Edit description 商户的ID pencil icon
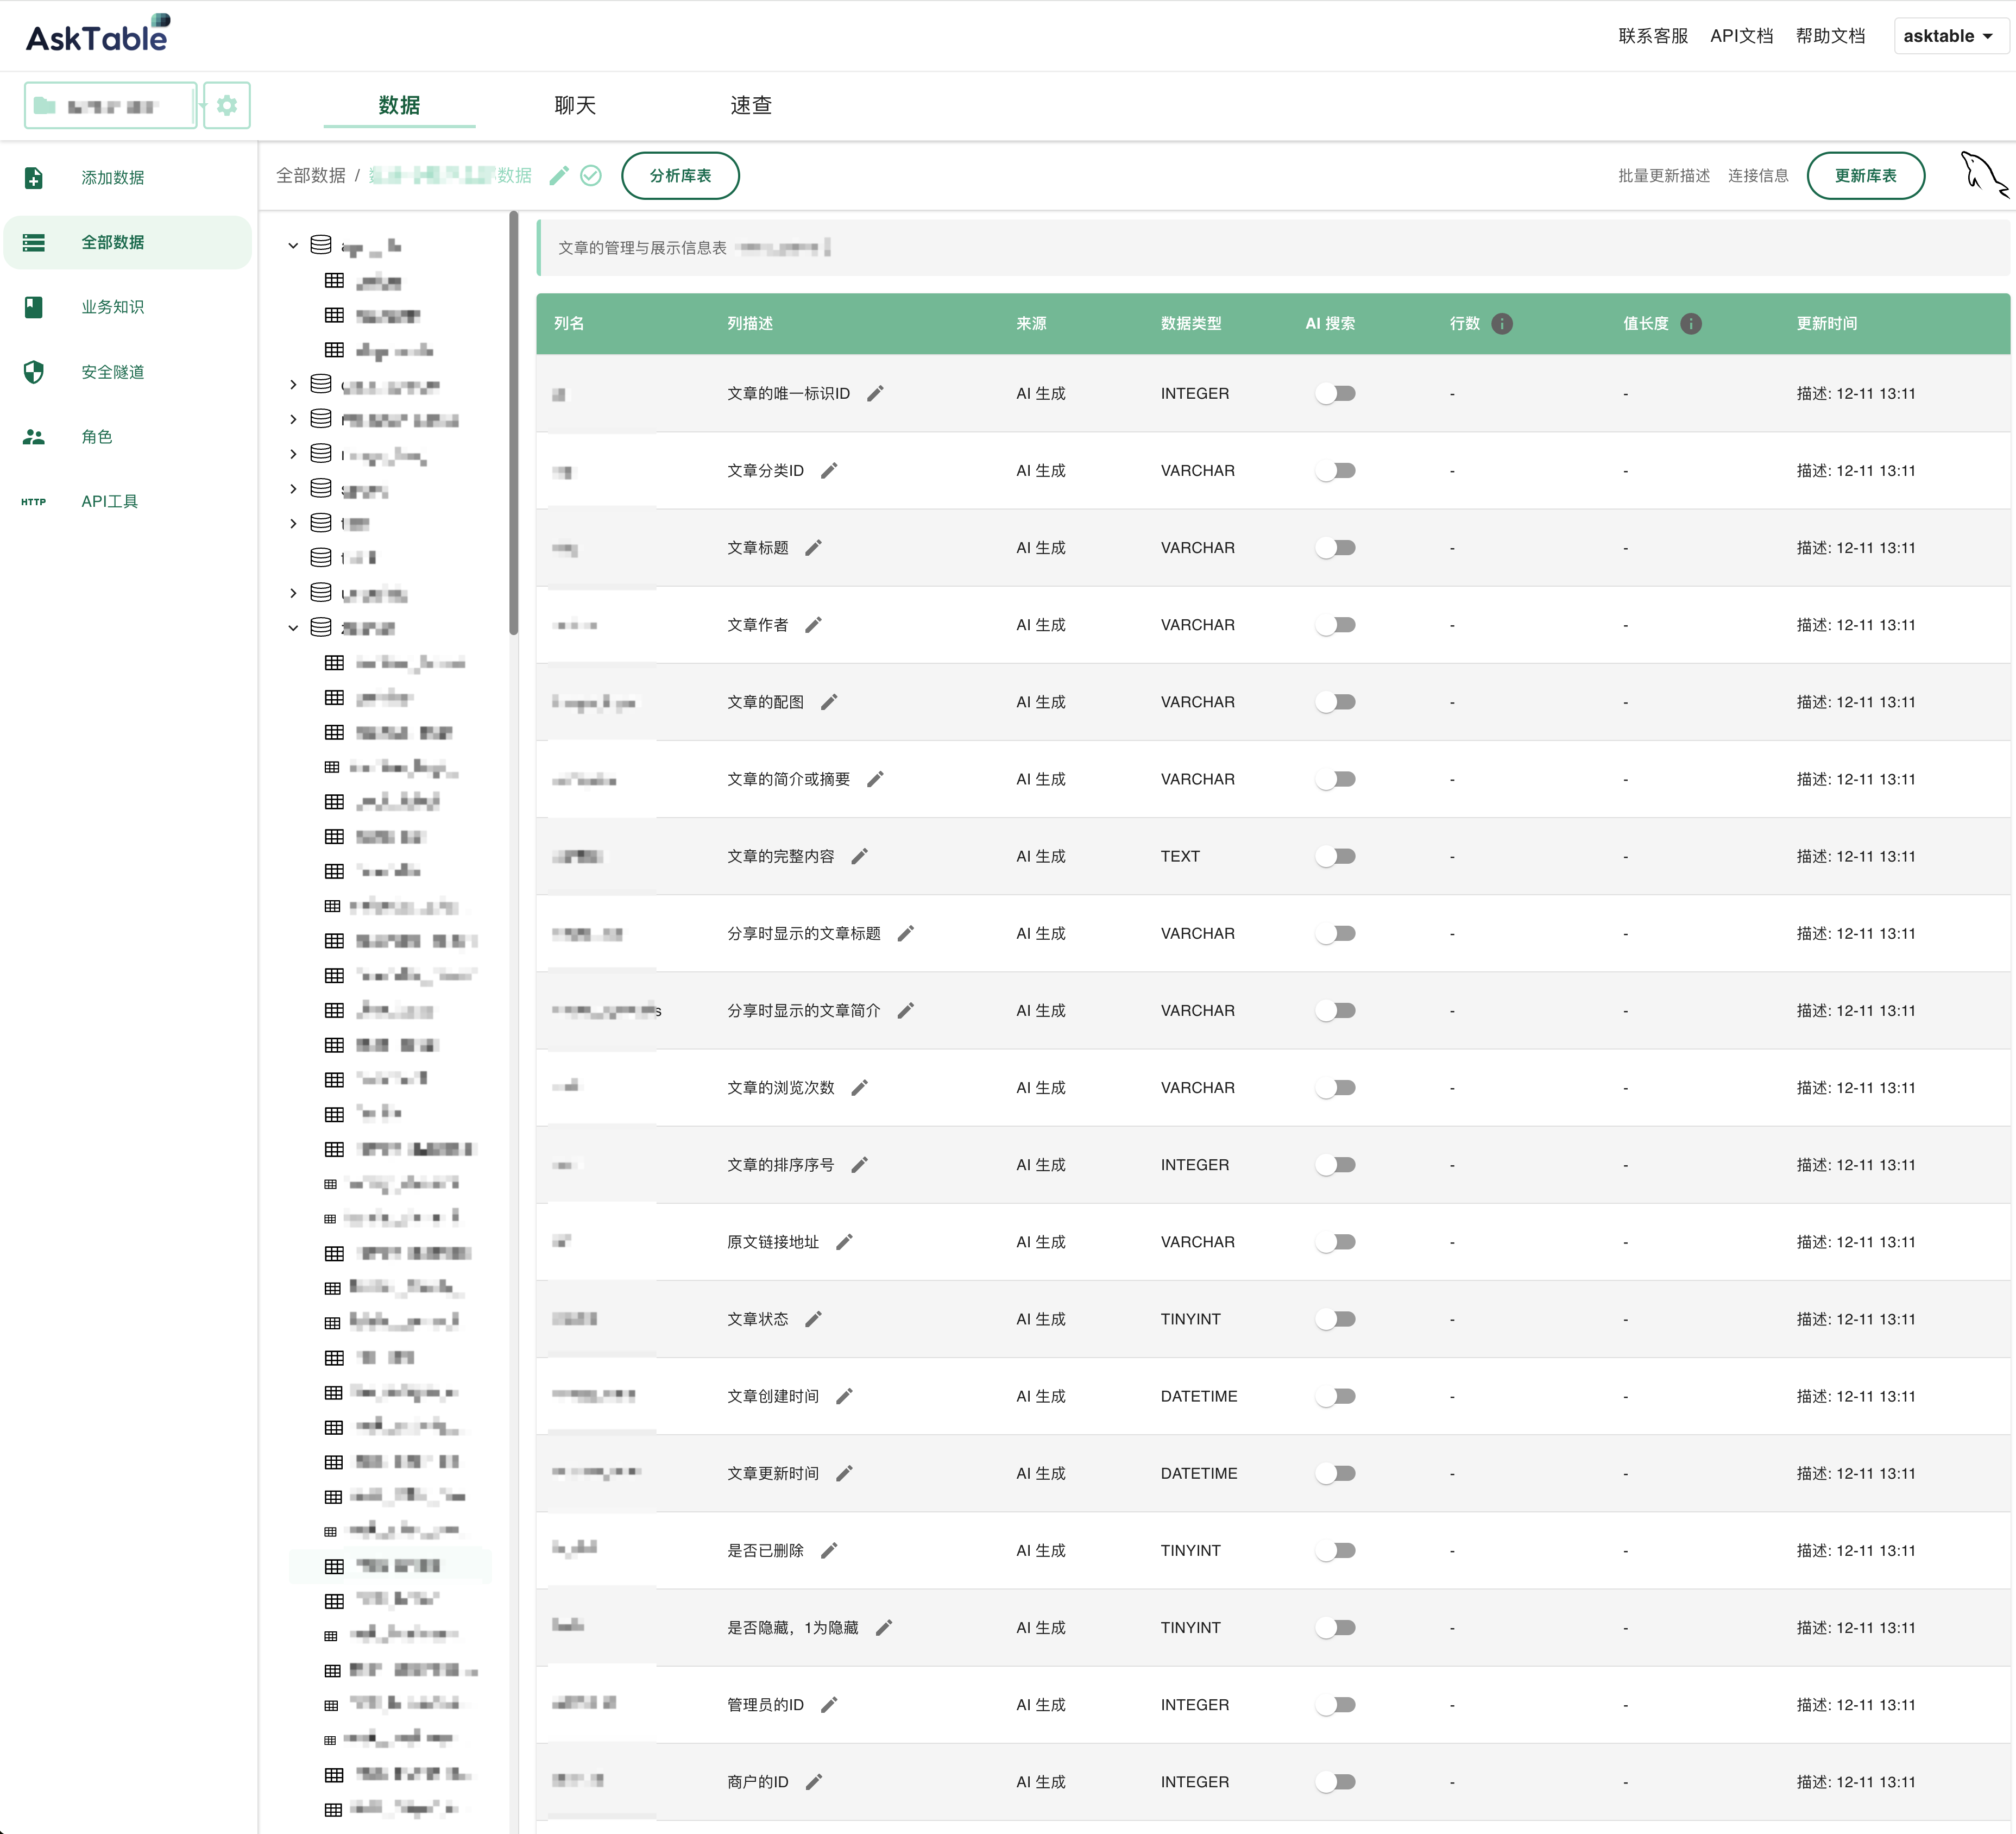2016x1834 pixels. 813,1782
